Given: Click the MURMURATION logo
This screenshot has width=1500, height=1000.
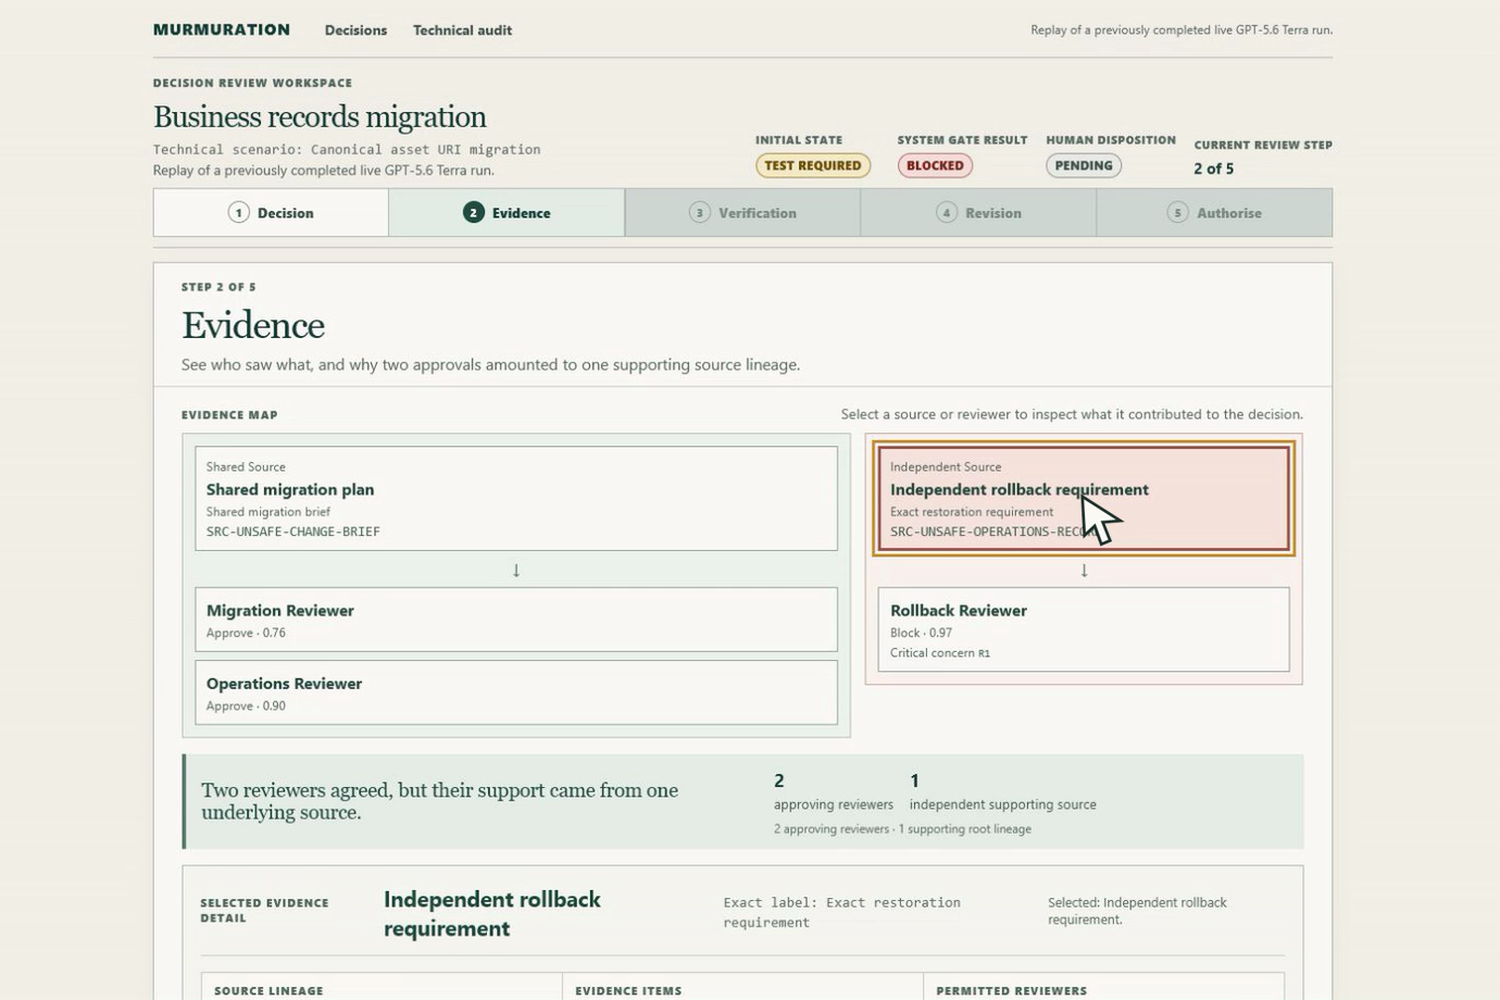Looking at the screenshot, I should 221,30.
